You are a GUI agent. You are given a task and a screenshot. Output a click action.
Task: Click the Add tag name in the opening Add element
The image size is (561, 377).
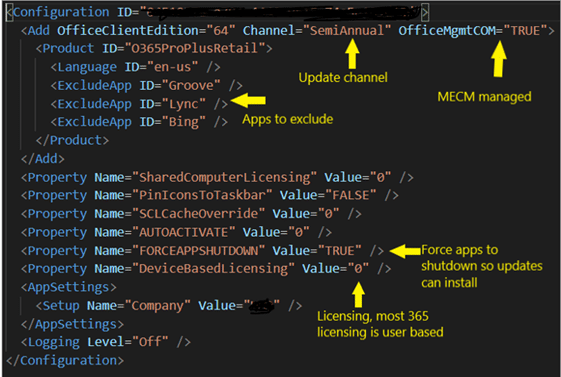(x=39, y=31)
